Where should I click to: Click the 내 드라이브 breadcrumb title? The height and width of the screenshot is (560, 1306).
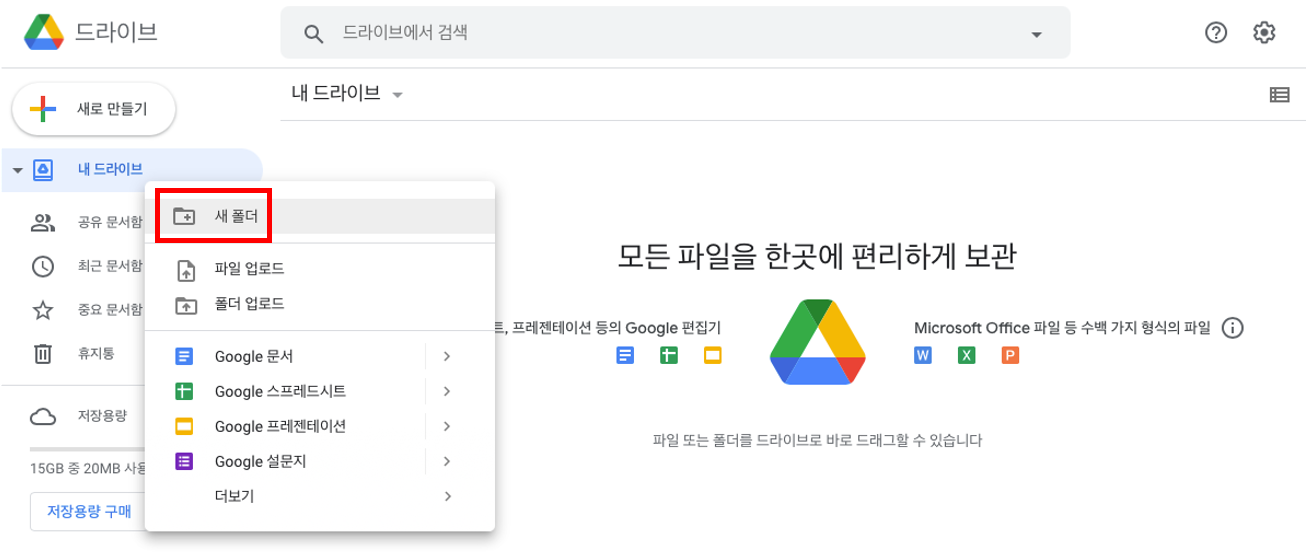[336, 94]
